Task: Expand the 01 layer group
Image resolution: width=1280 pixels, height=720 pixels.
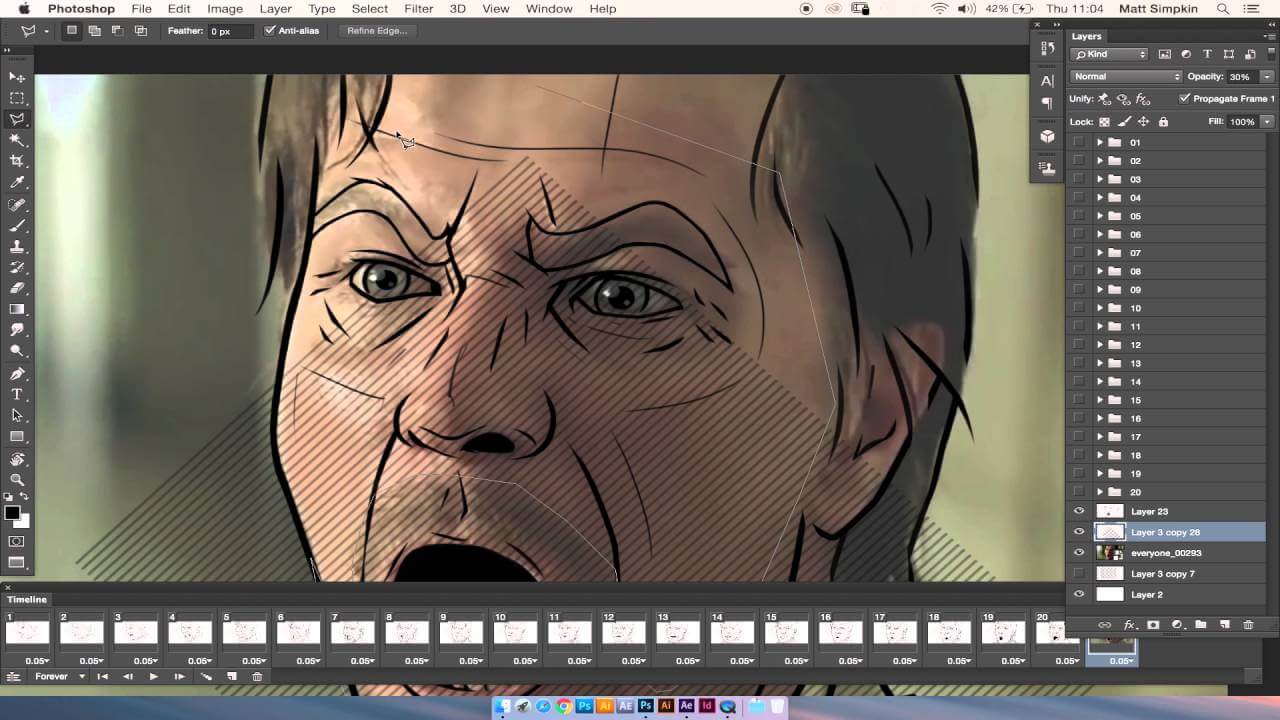Action: point(1099,143)
